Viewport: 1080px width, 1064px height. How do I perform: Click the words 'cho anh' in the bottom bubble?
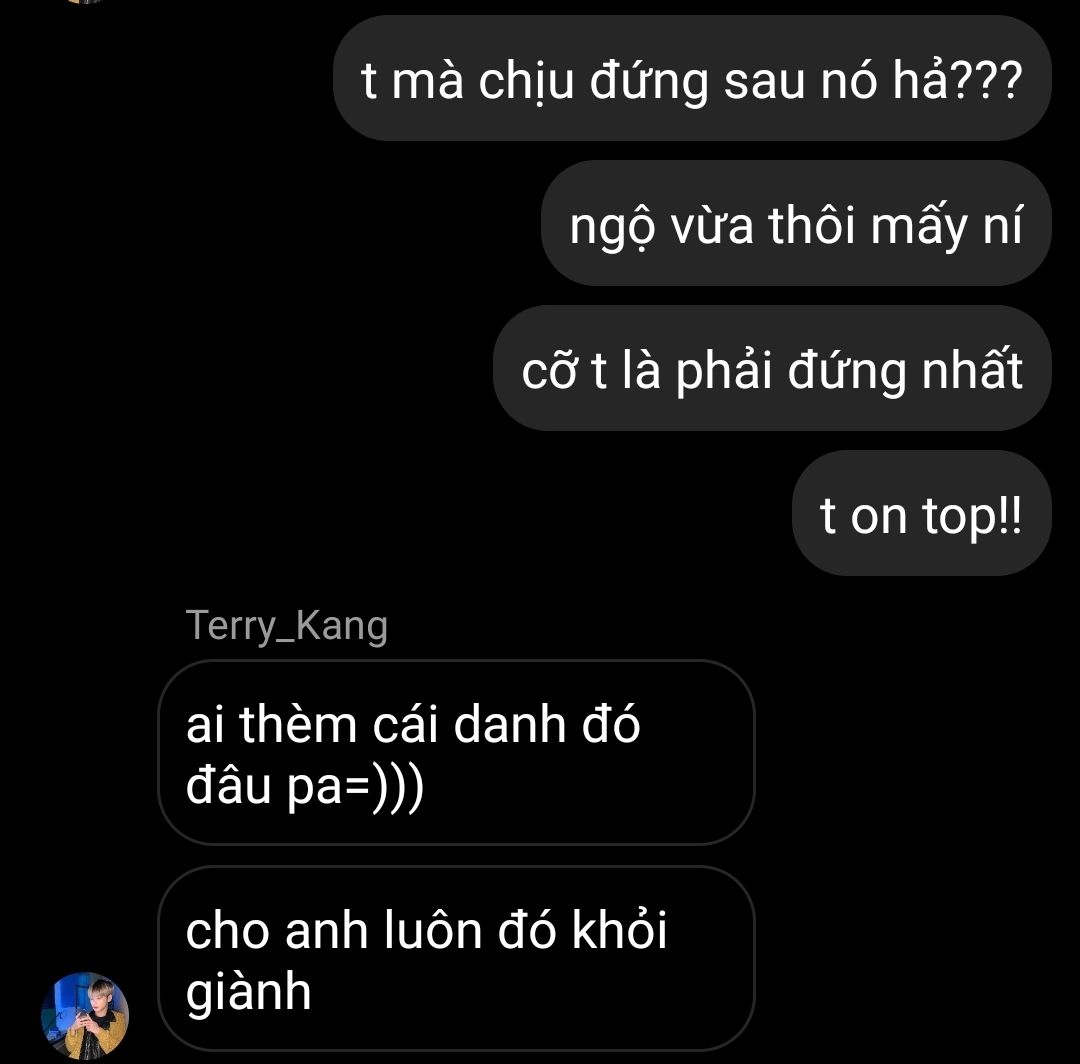tap(276, 930)
